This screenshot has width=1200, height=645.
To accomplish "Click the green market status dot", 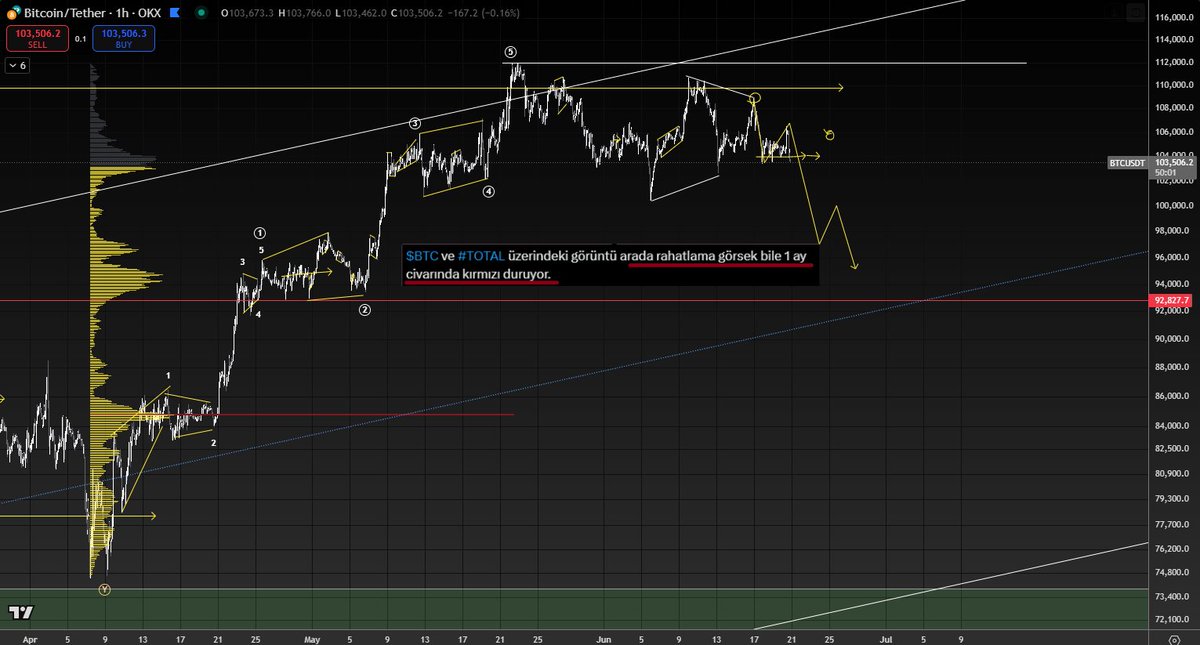I will tap(200, 12).
